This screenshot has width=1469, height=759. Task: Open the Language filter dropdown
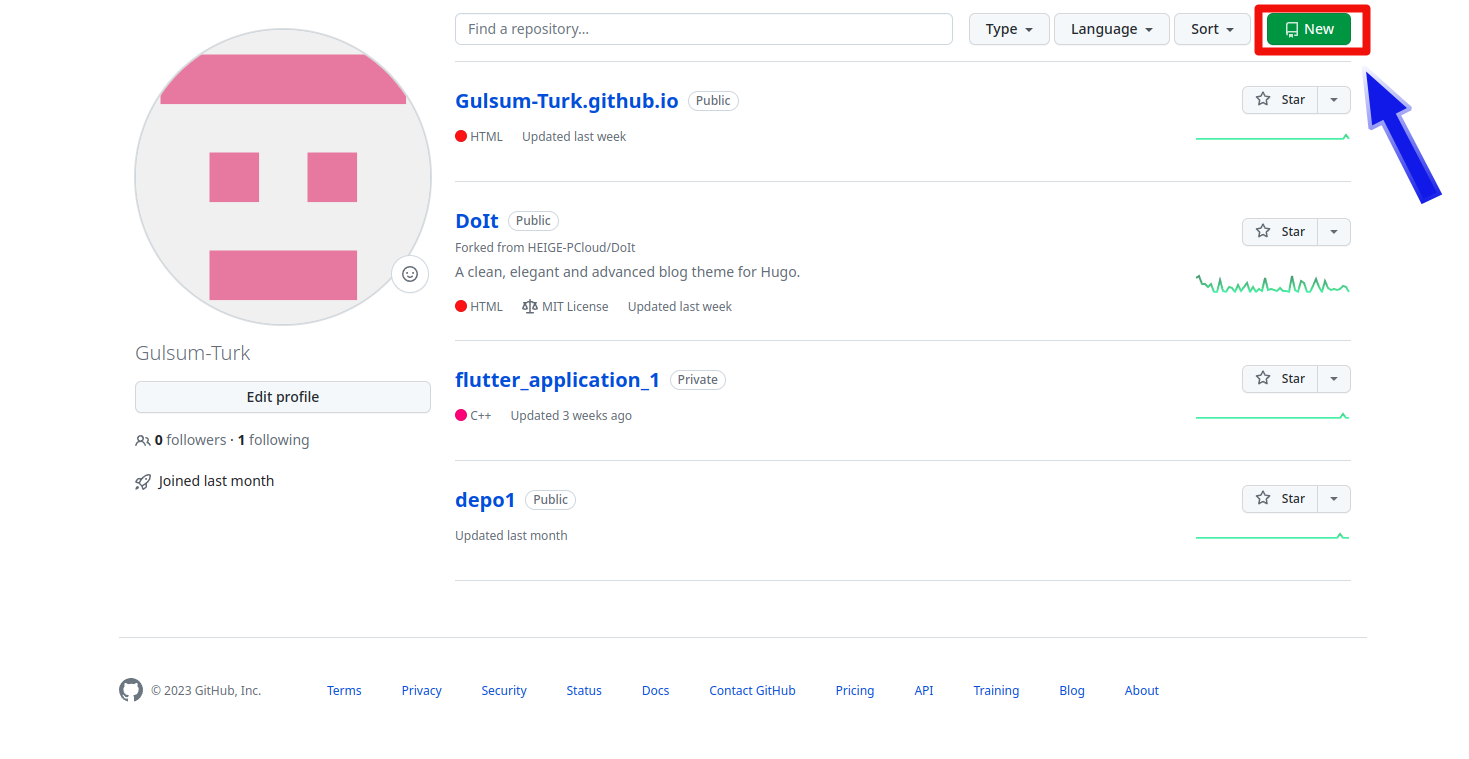1112,29
